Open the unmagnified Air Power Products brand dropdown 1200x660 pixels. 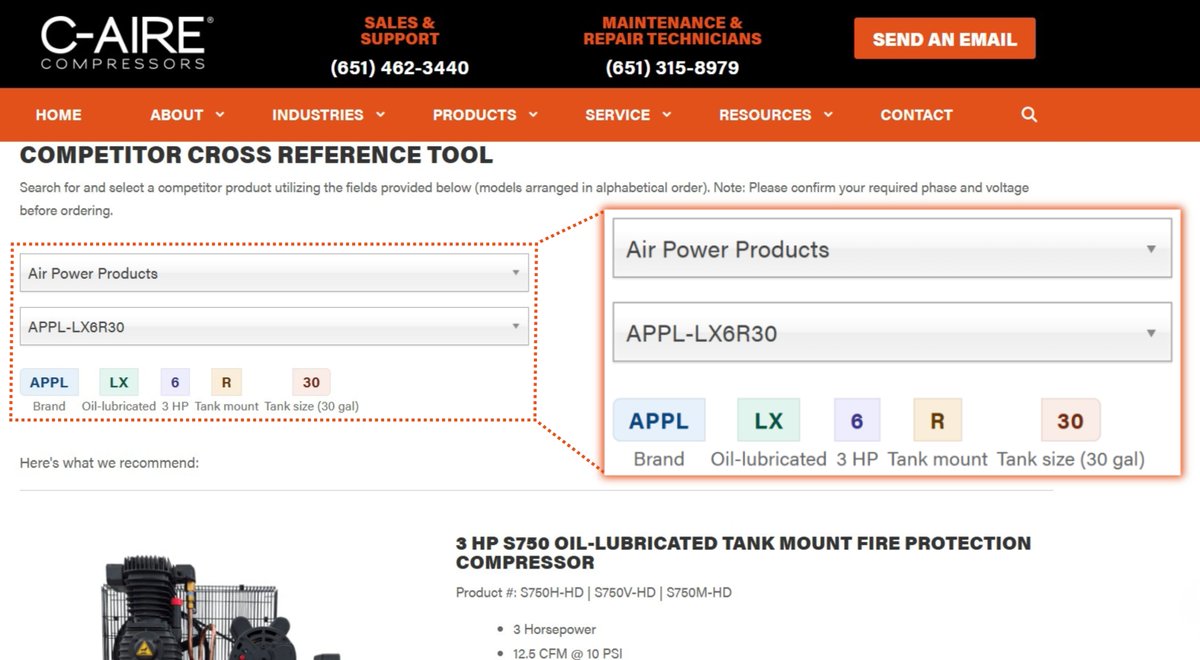(274, 273)
